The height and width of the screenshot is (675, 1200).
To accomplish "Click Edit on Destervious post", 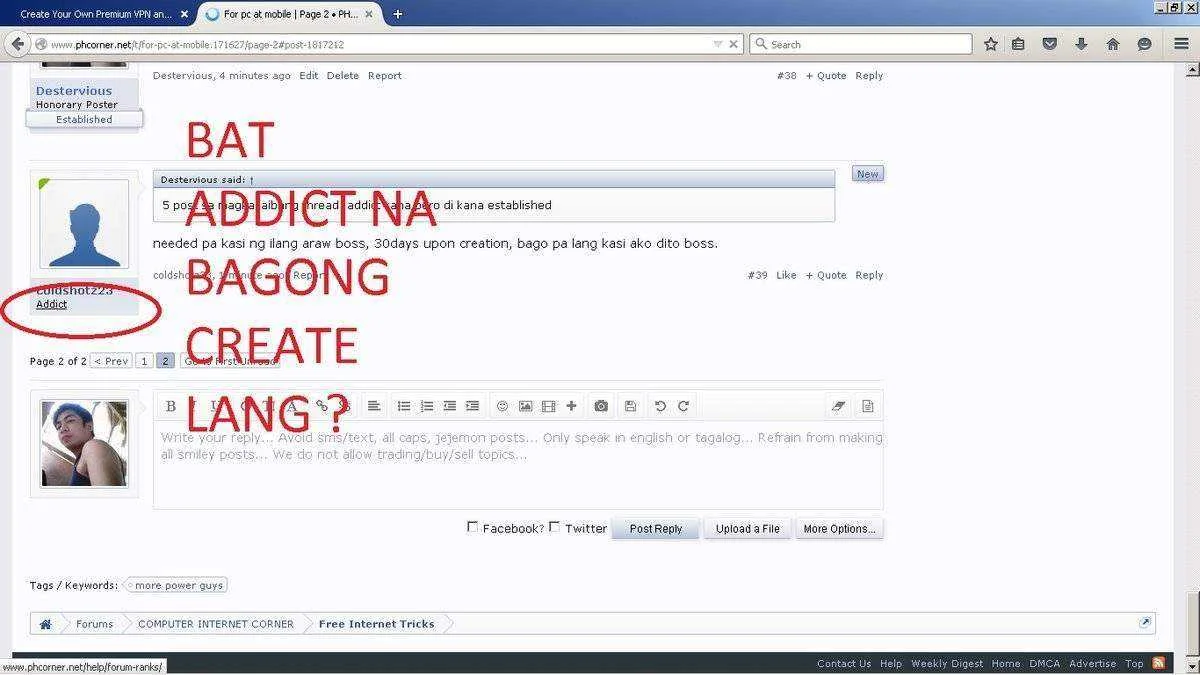I will [309, 75].
